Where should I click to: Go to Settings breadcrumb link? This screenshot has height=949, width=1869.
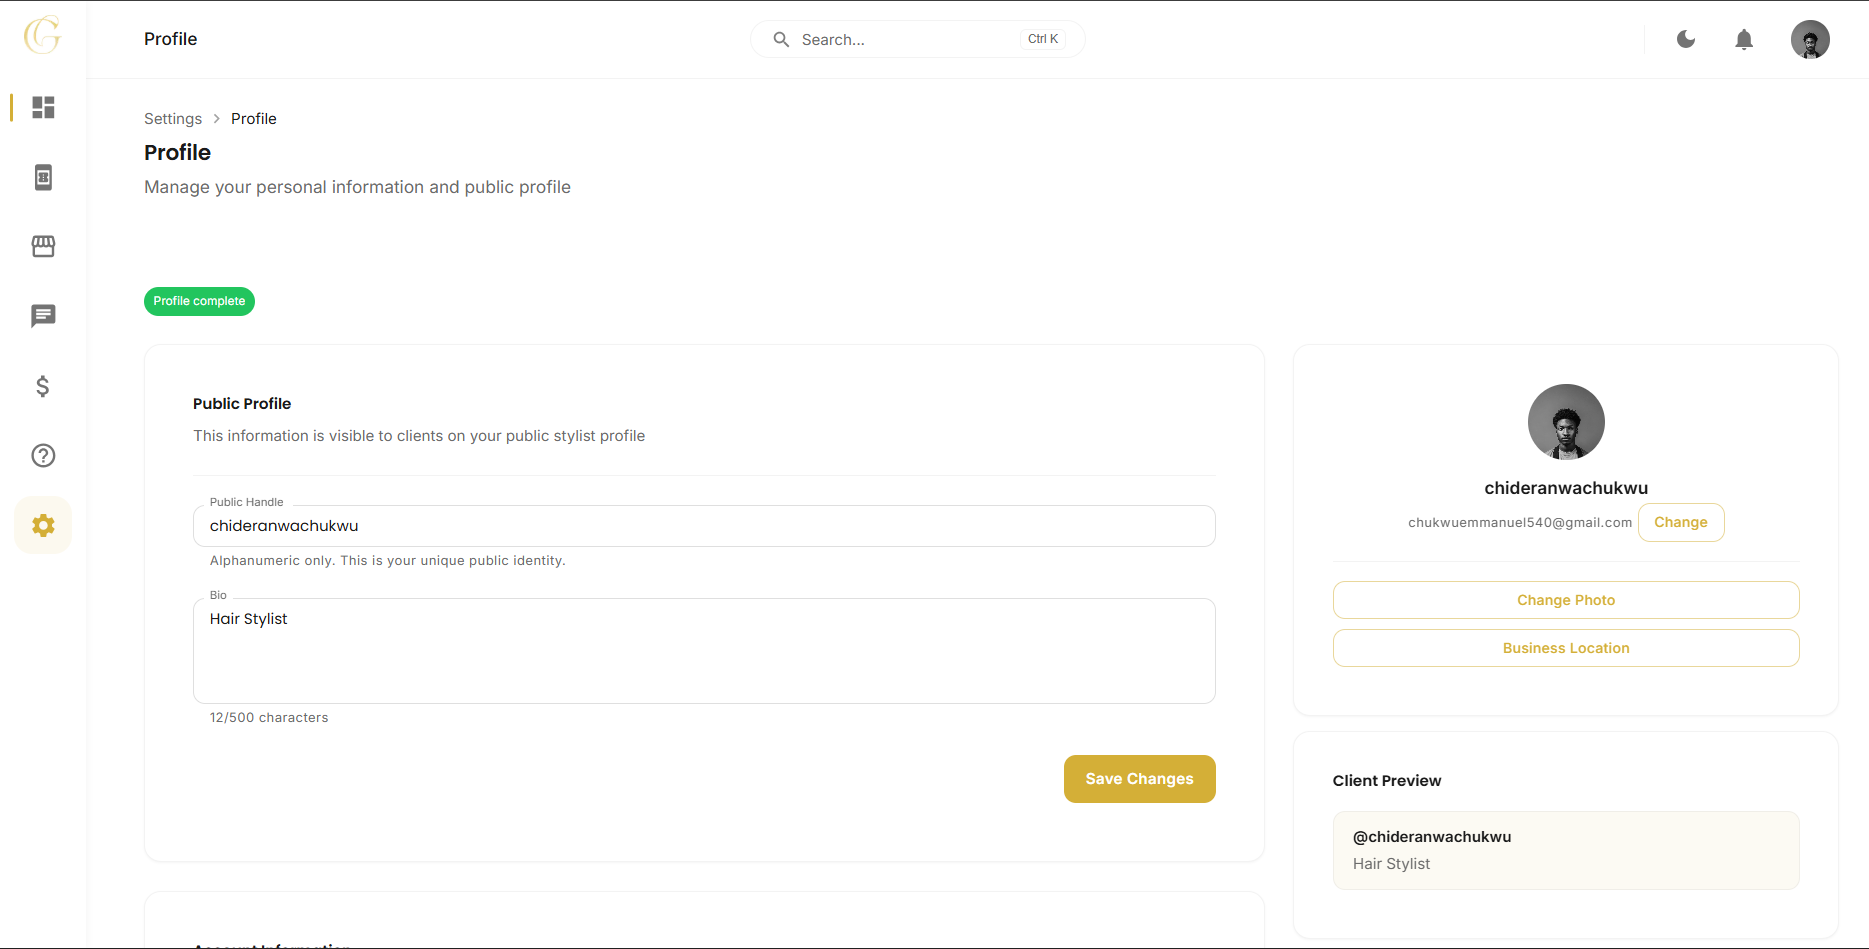[x=173, y=118]
